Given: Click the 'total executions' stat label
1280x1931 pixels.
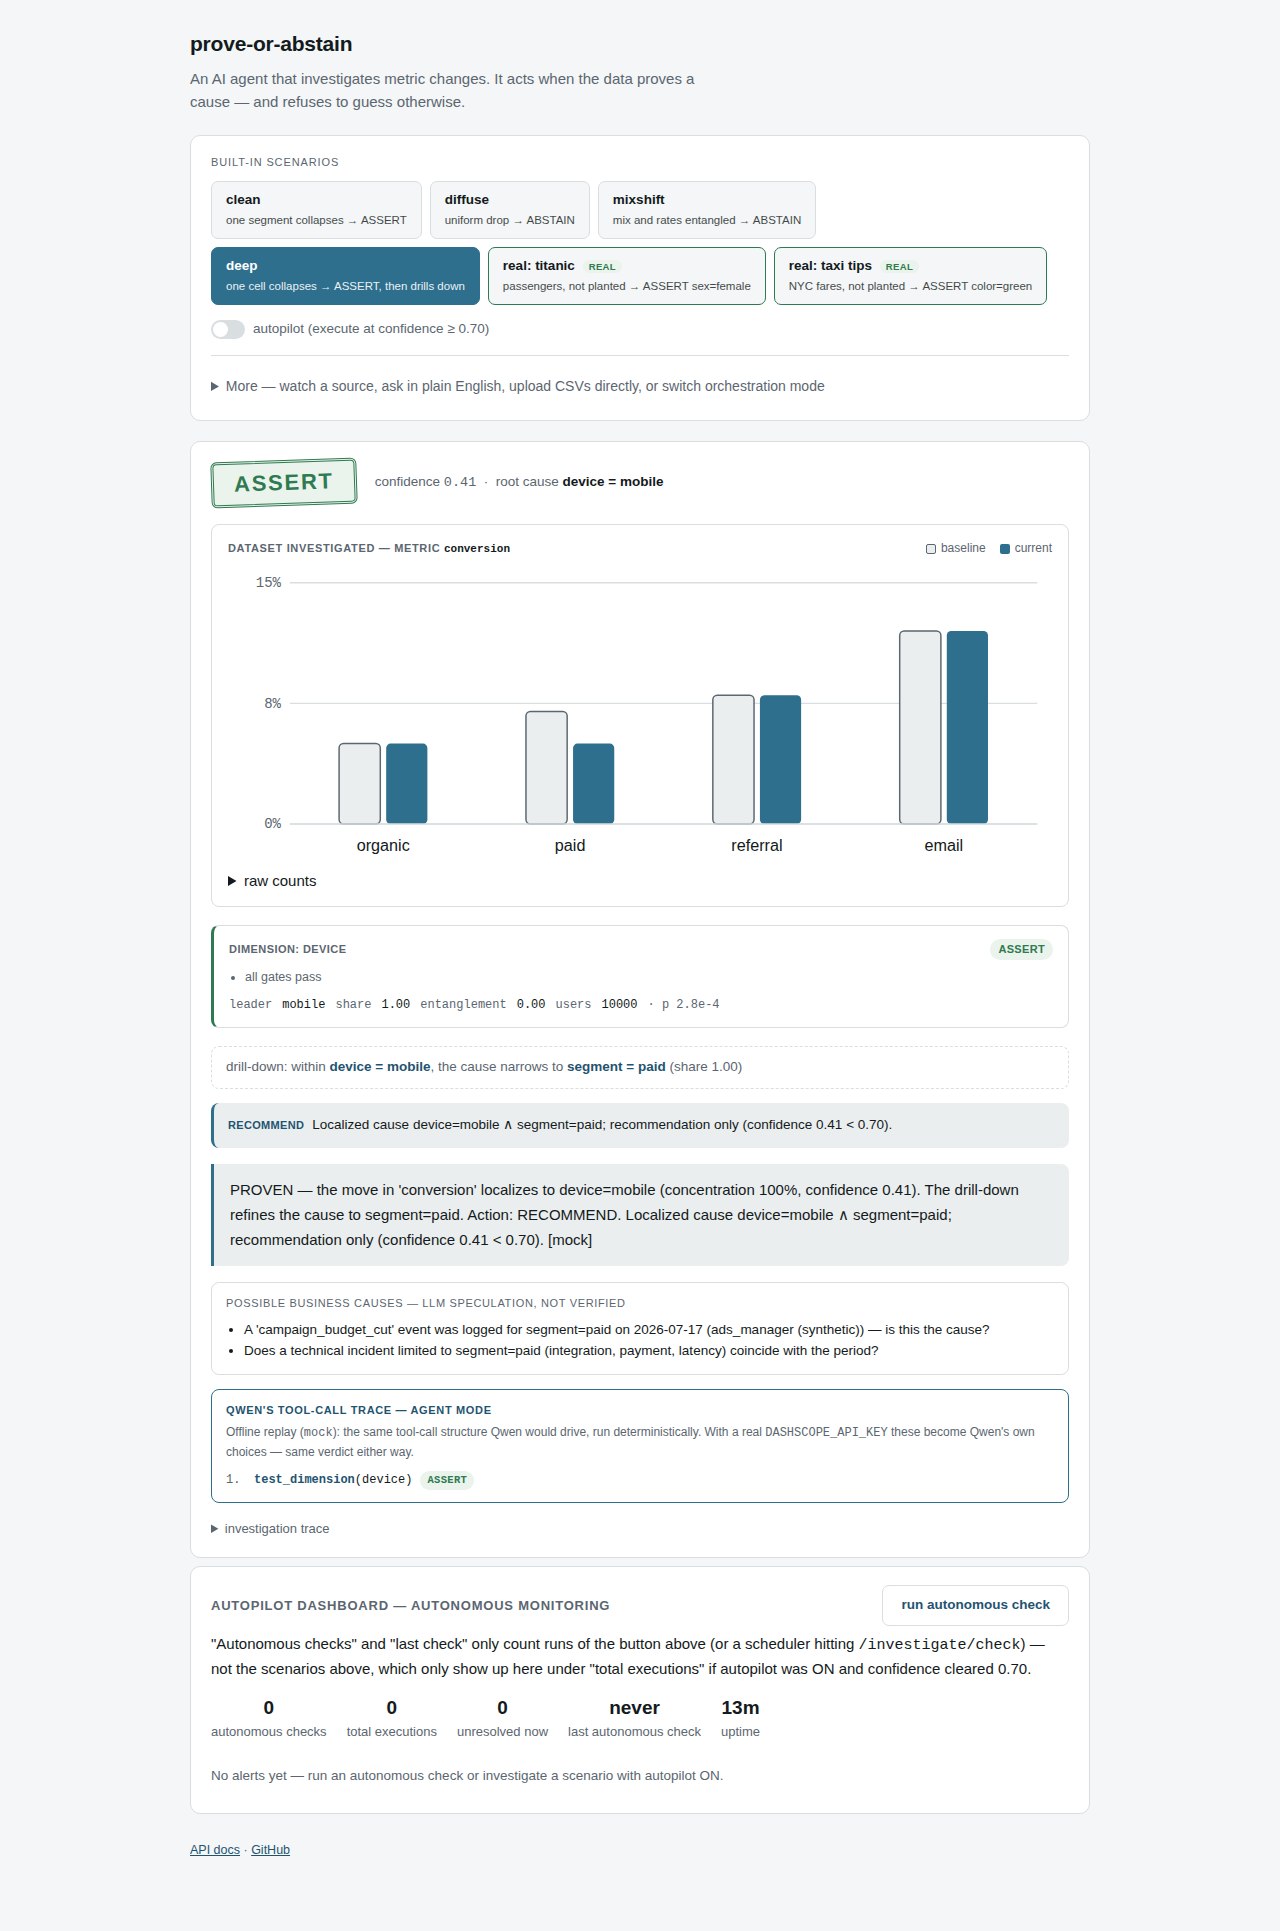Looking at the screenshot, I should pyautogui.click(x=391, y=1732).
